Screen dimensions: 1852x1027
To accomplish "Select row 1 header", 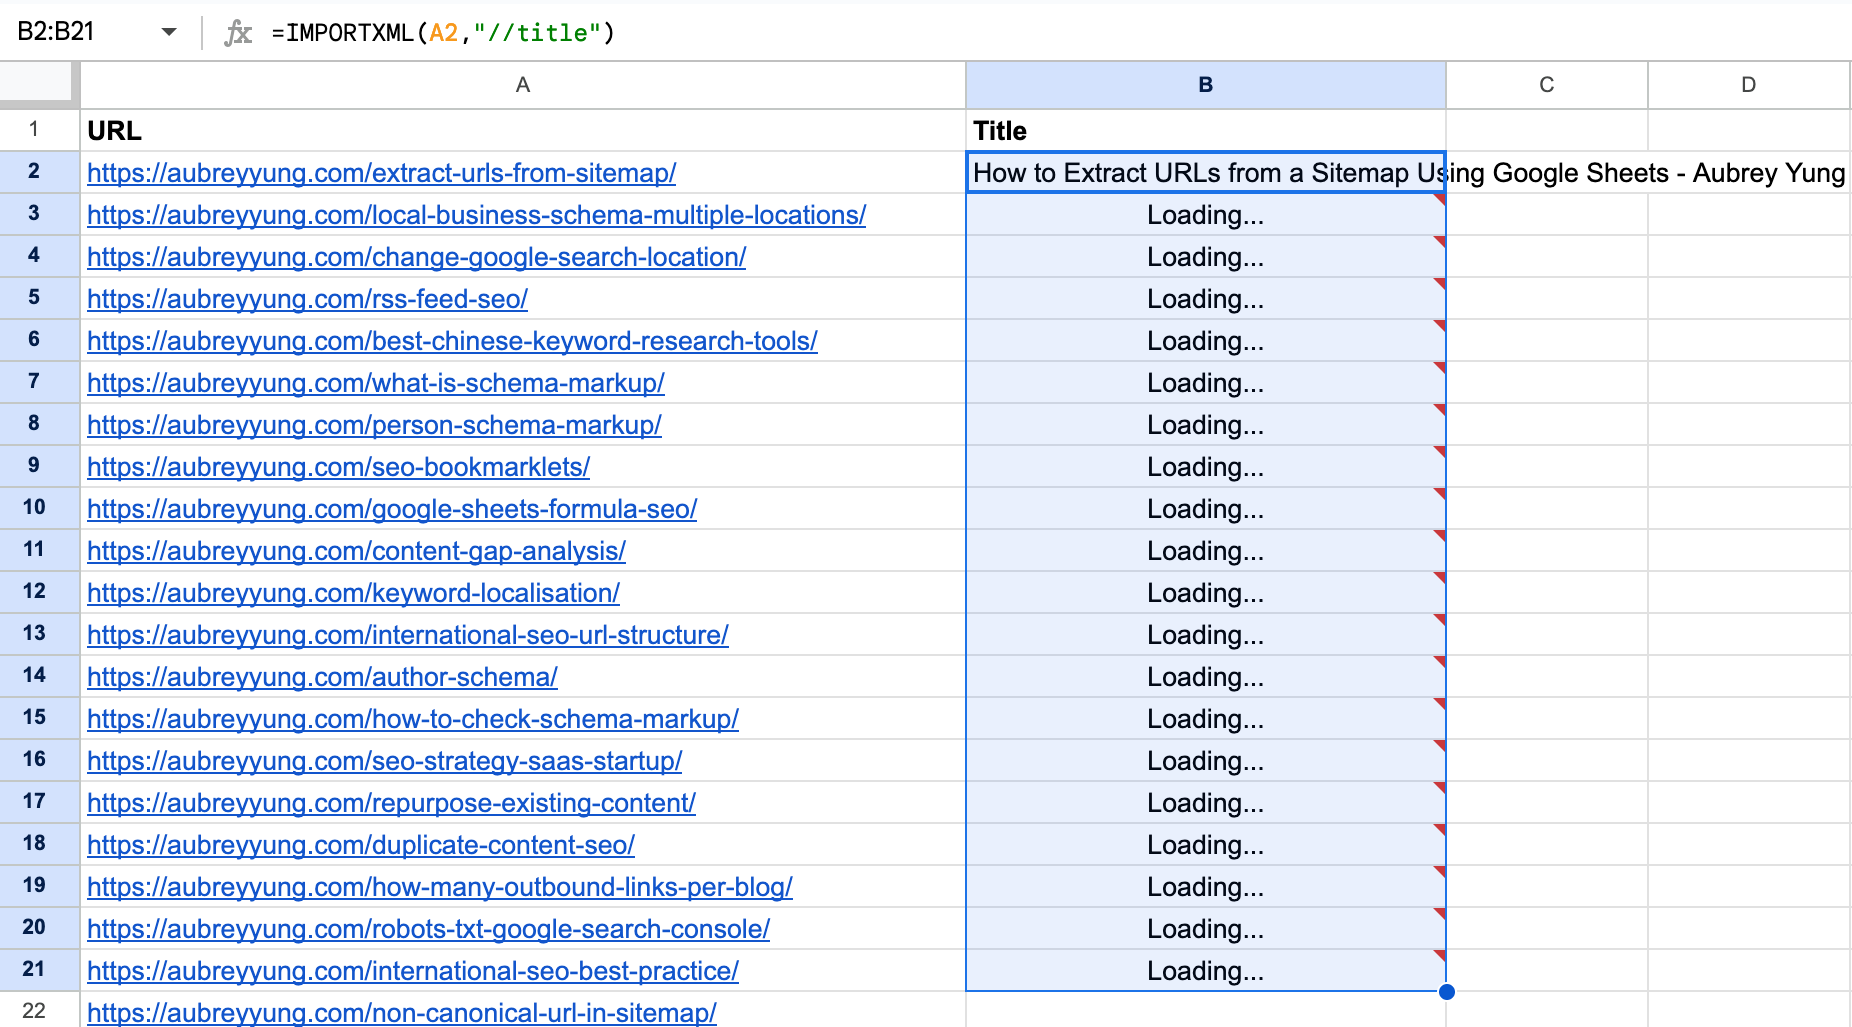I will click(x=34, y=130).
